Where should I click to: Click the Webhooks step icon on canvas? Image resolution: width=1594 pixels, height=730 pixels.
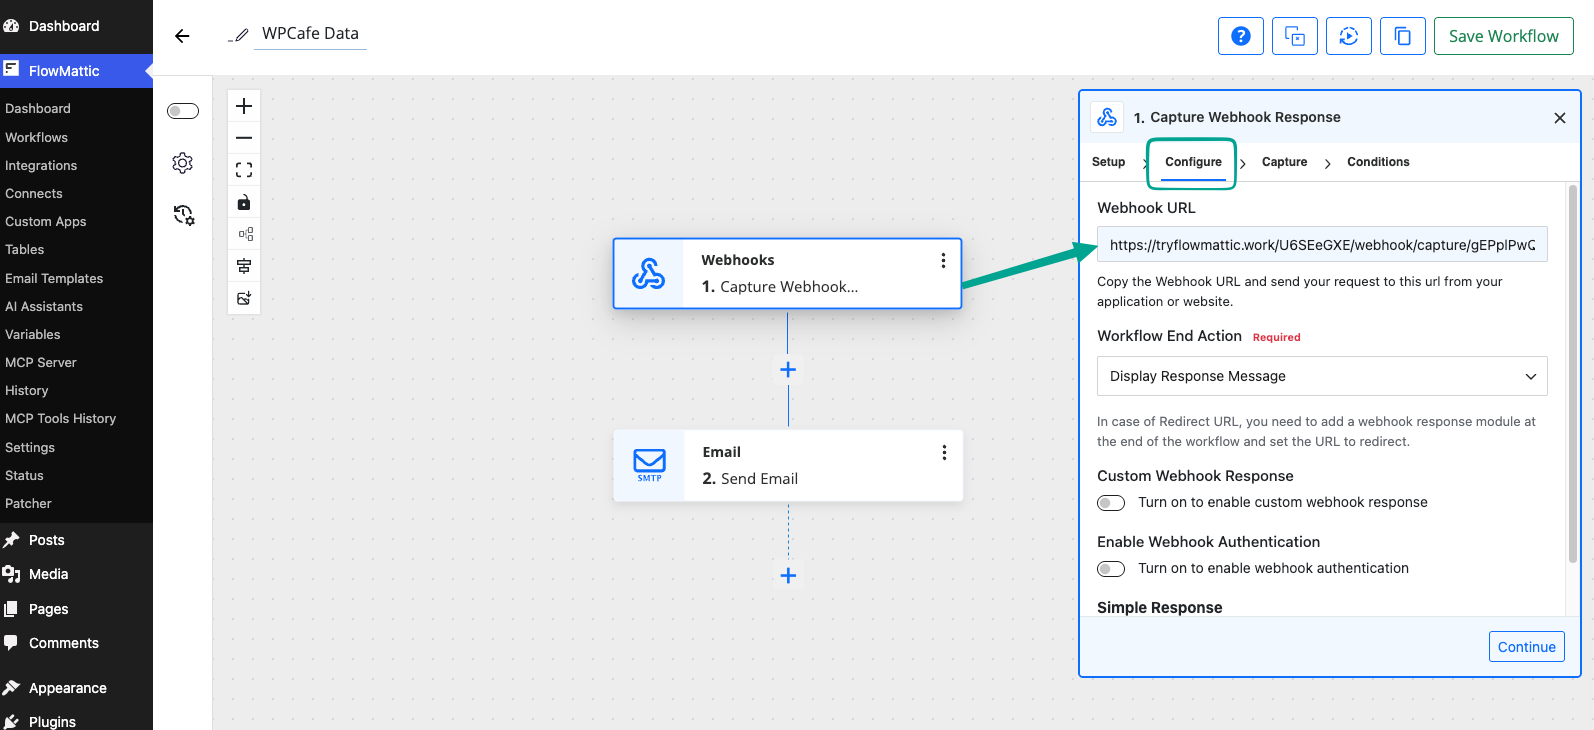(649, 273)
